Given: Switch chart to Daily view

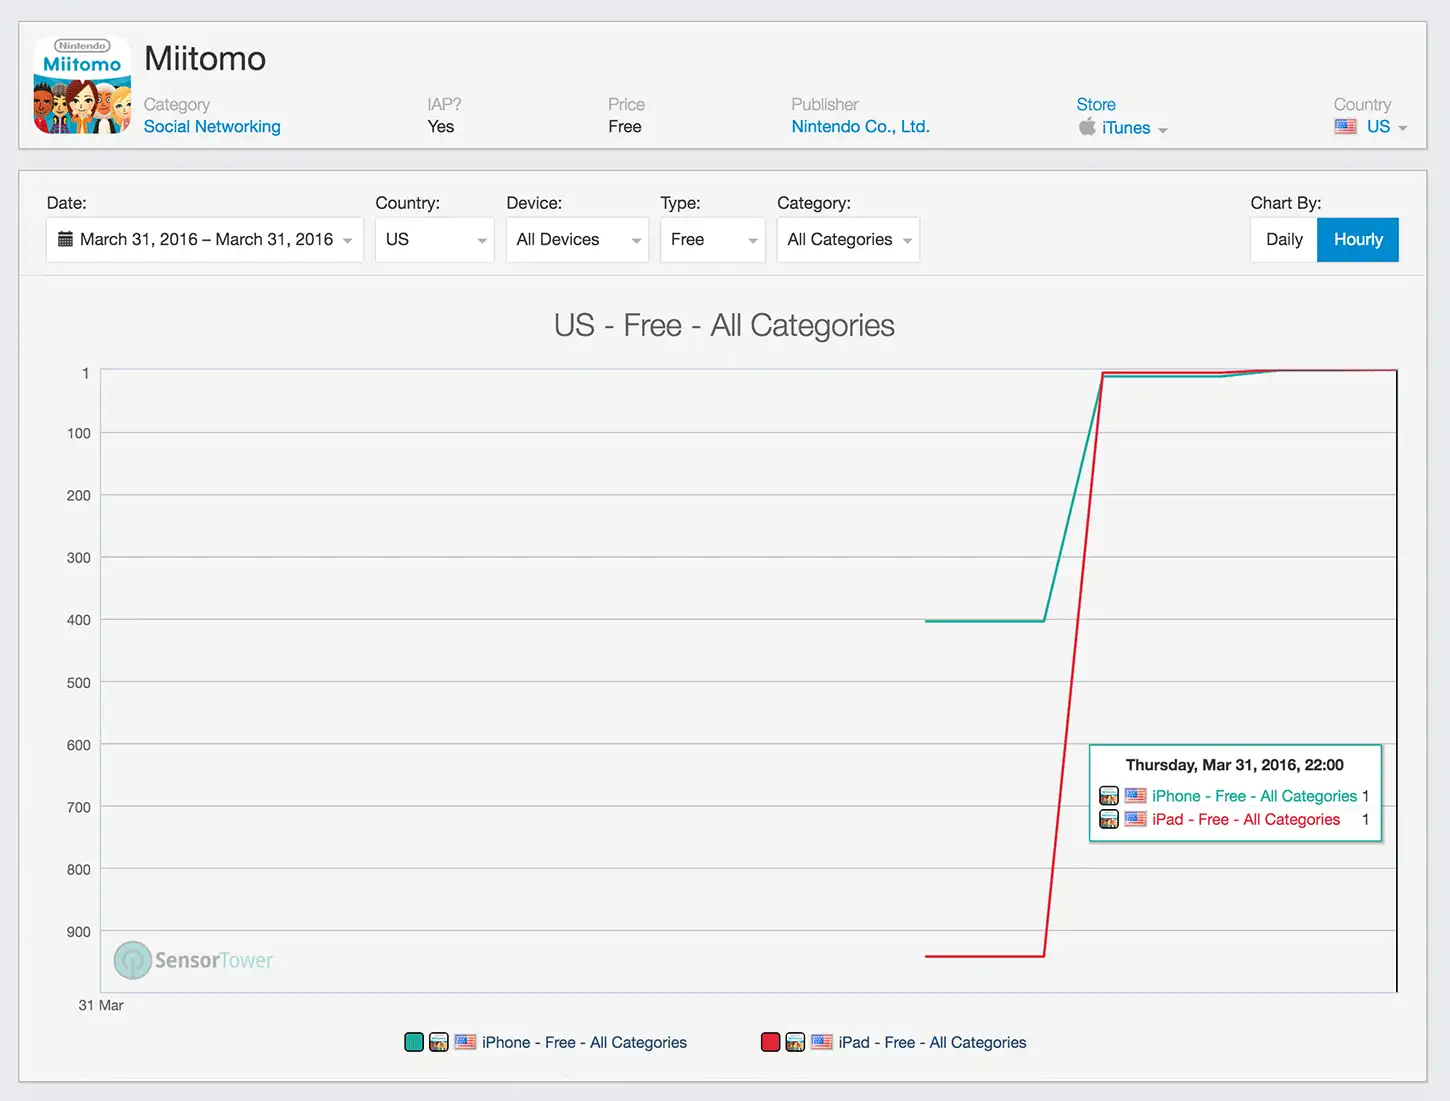Looking at the screenshot, I should coord(1284,240).
